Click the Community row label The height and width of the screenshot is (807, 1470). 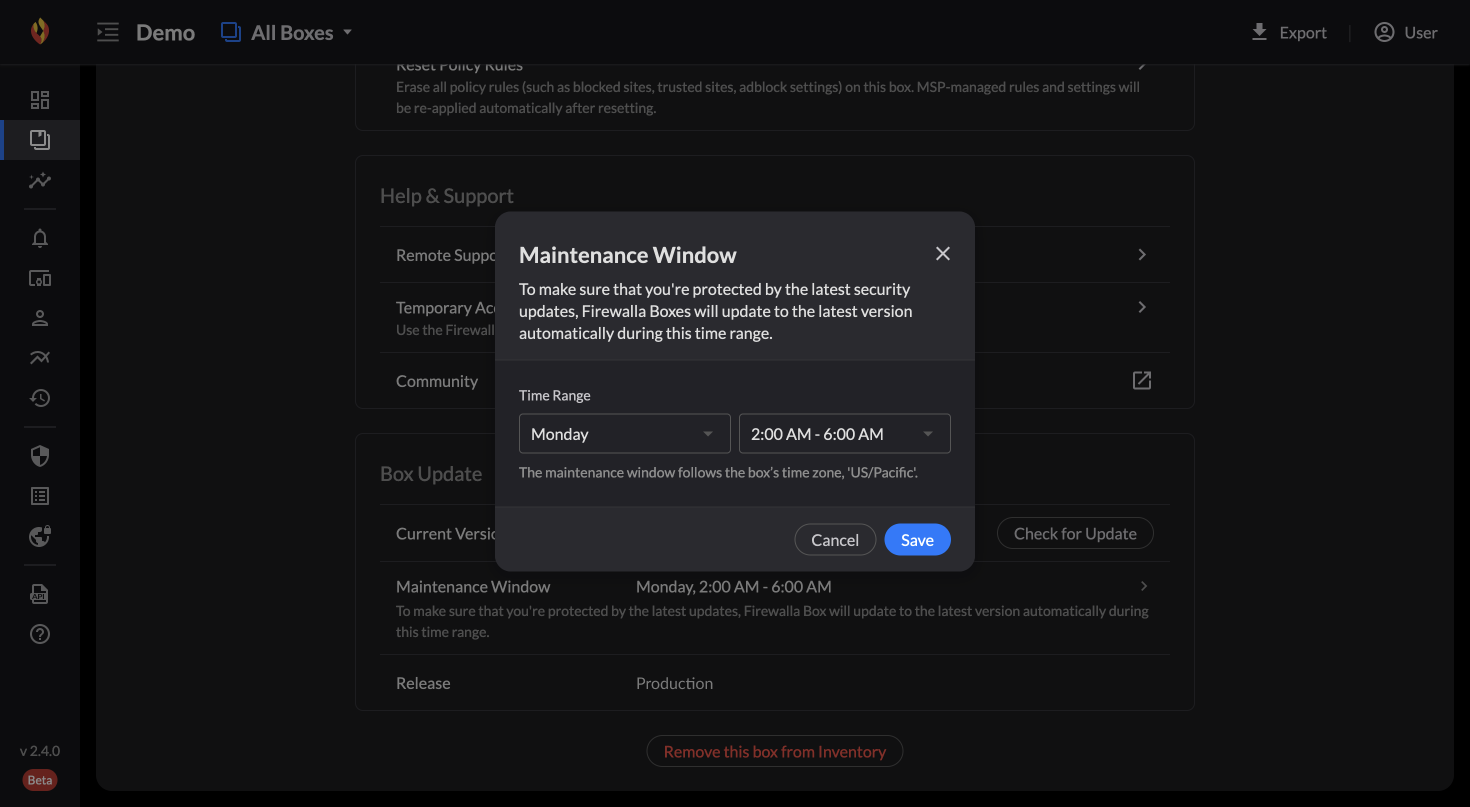(437, 381)
